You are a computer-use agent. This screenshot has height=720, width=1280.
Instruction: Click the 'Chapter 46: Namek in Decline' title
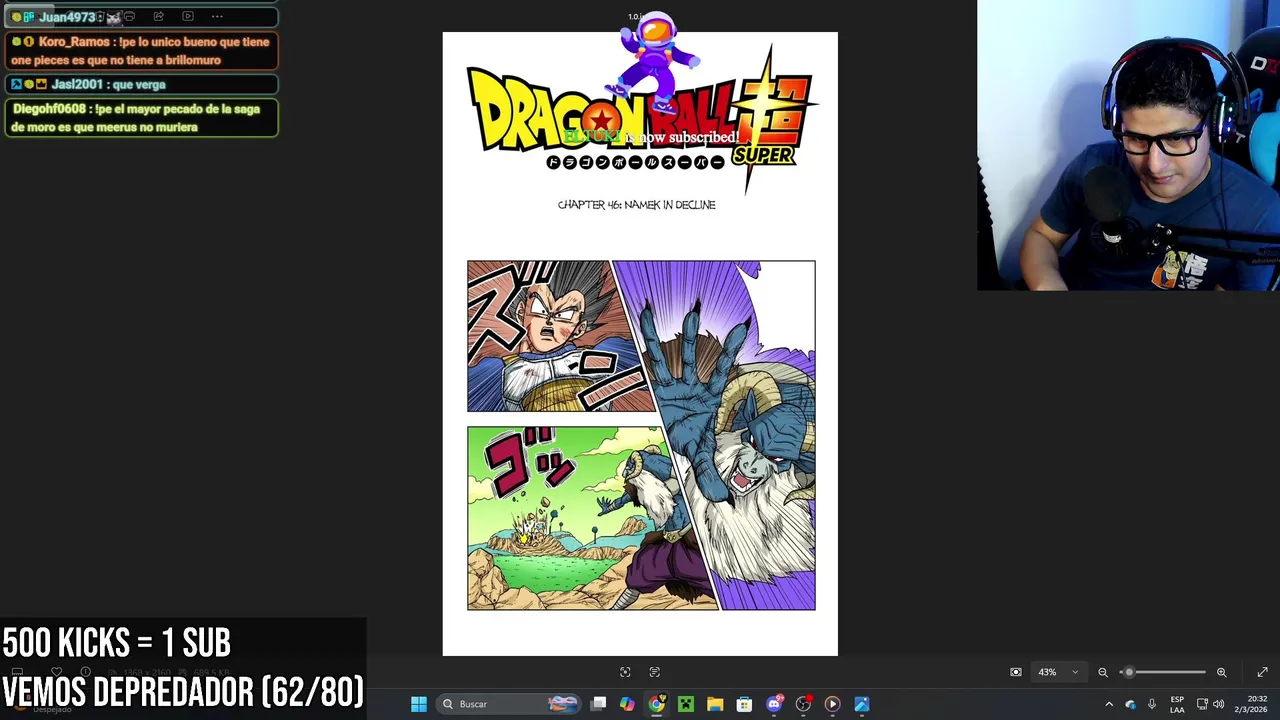(636, 205)
